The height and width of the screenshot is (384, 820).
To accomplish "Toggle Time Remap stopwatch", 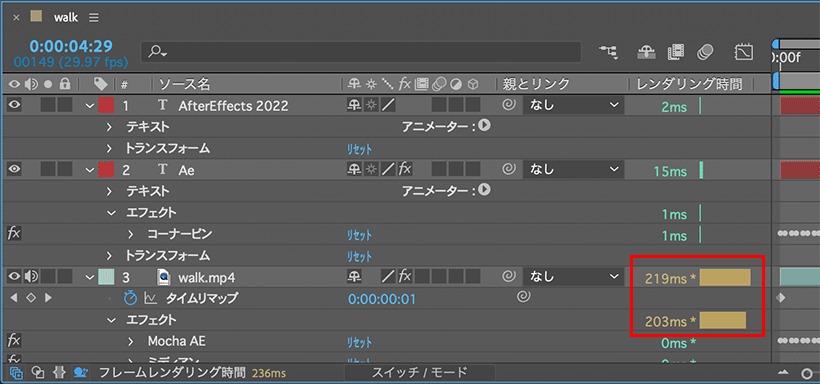I will 130,298.
